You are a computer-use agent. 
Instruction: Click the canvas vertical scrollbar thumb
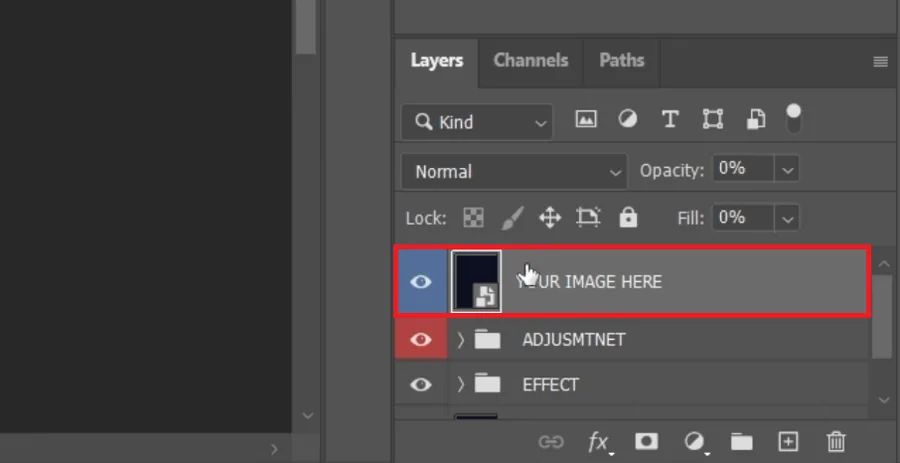(307, 26)
